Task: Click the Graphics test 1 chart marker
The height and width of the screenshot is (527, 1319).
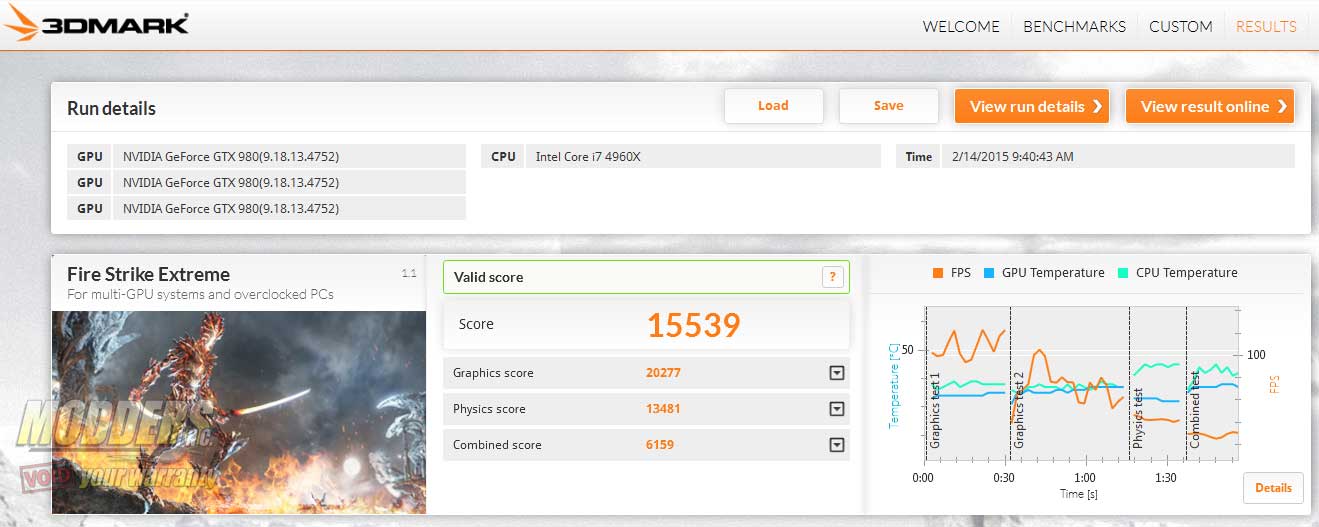Action: (935, 410)
